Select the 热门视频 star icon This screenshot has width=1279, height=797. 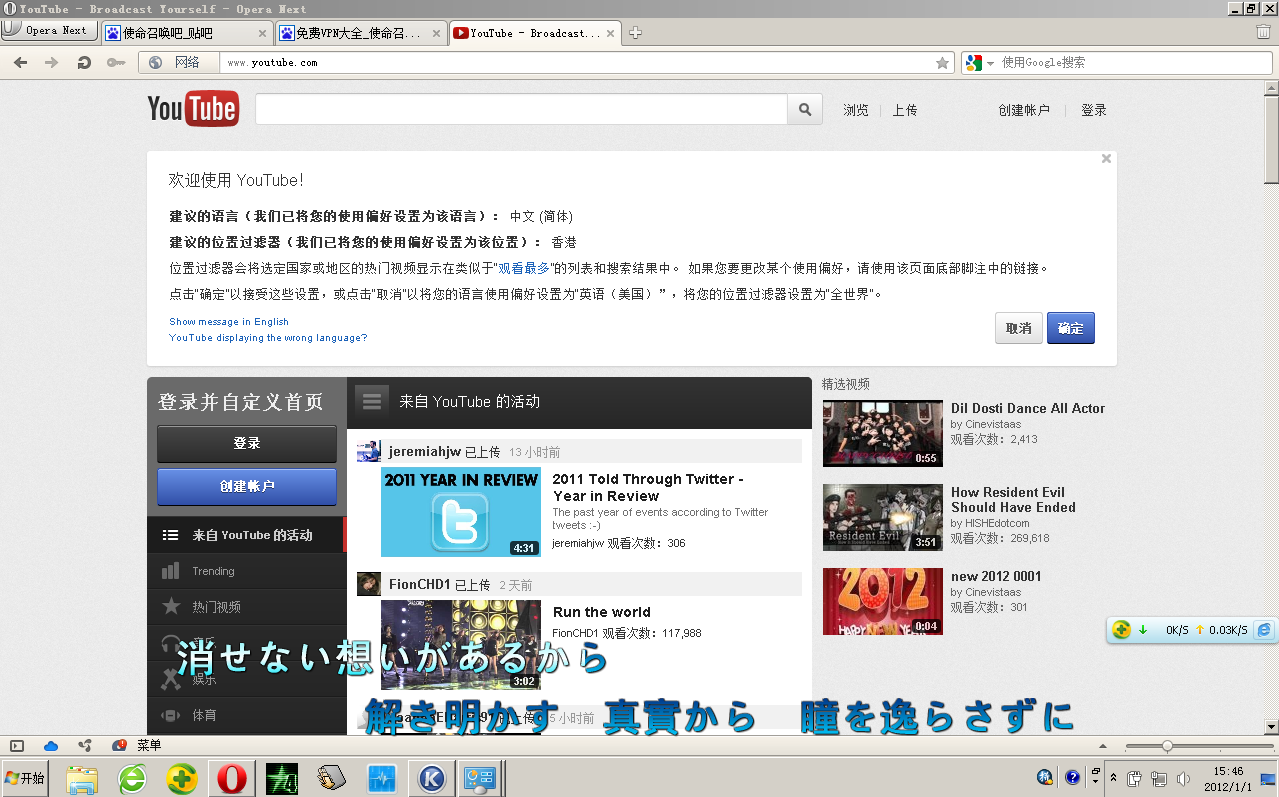click(x=172, y=606)
